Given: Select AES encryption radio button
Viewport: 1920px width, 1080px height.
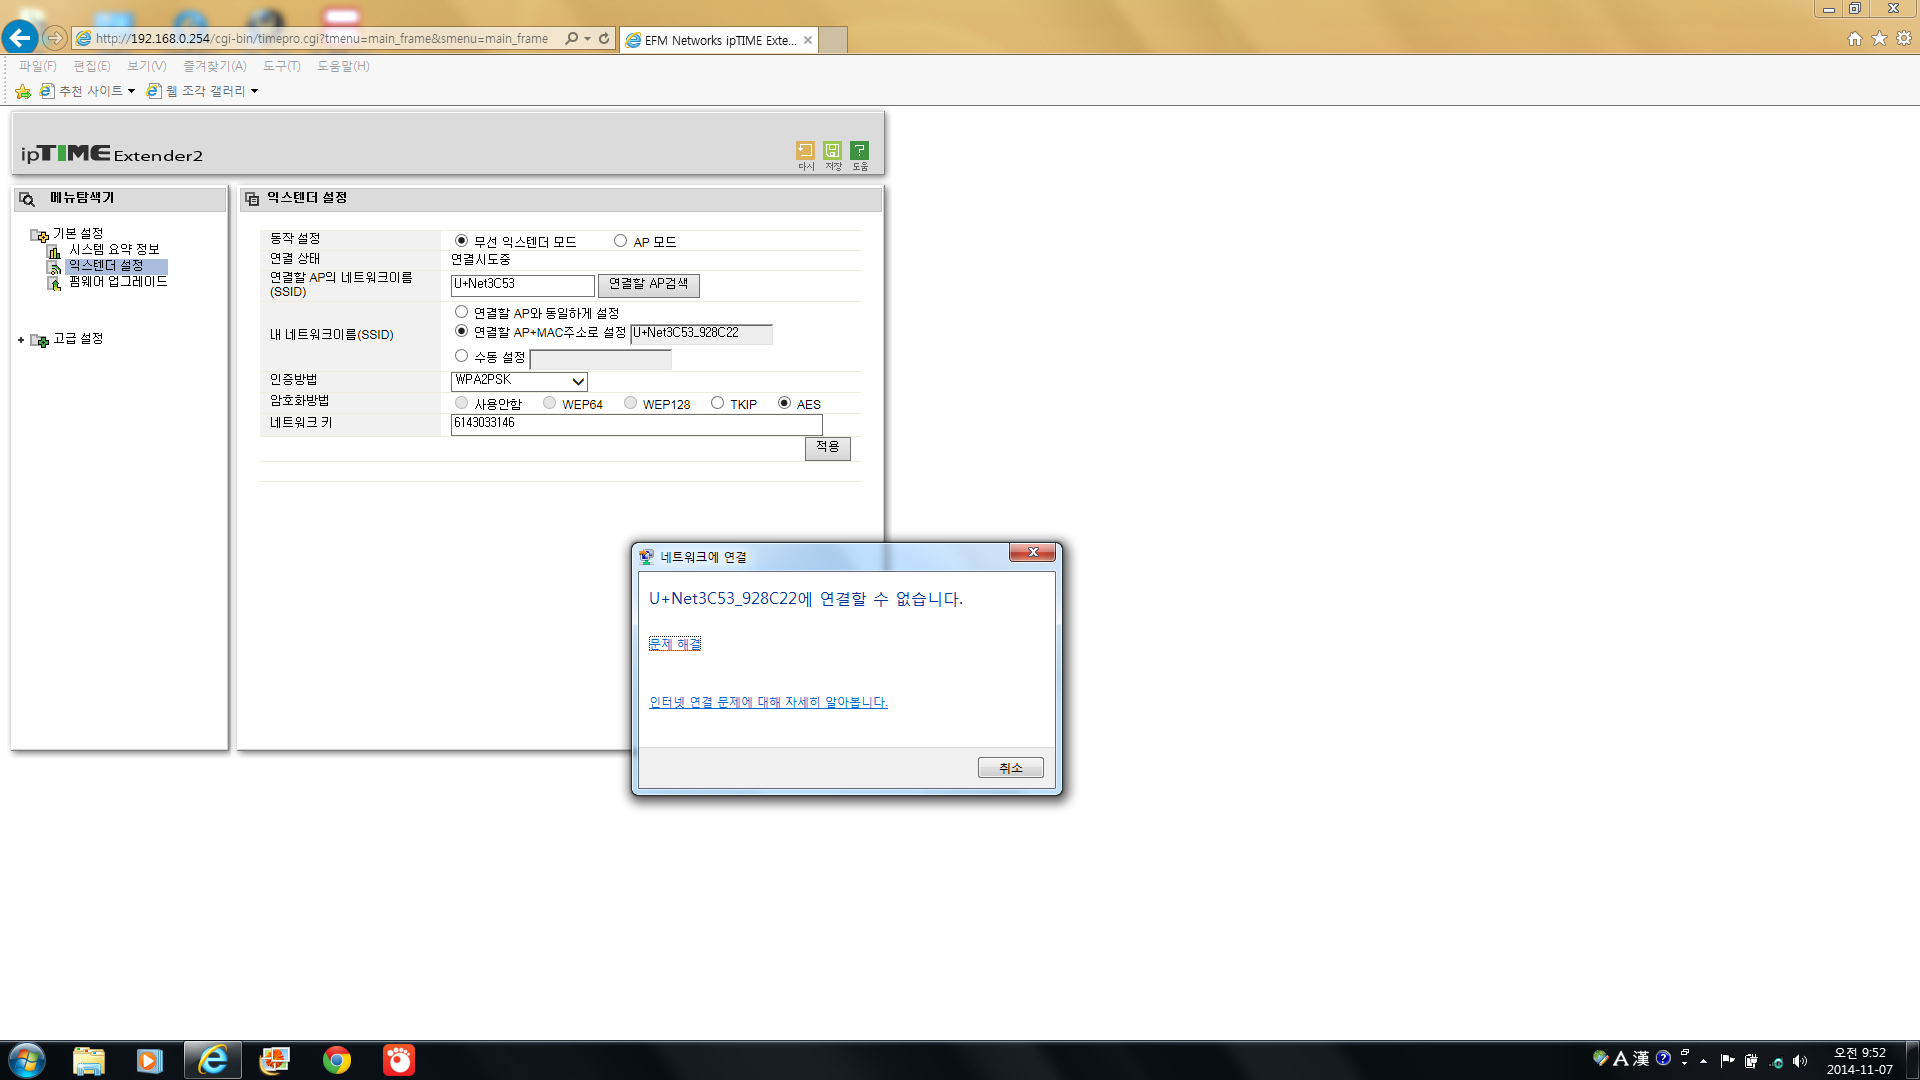Looking at the screenshot, I should click(784, 403).
